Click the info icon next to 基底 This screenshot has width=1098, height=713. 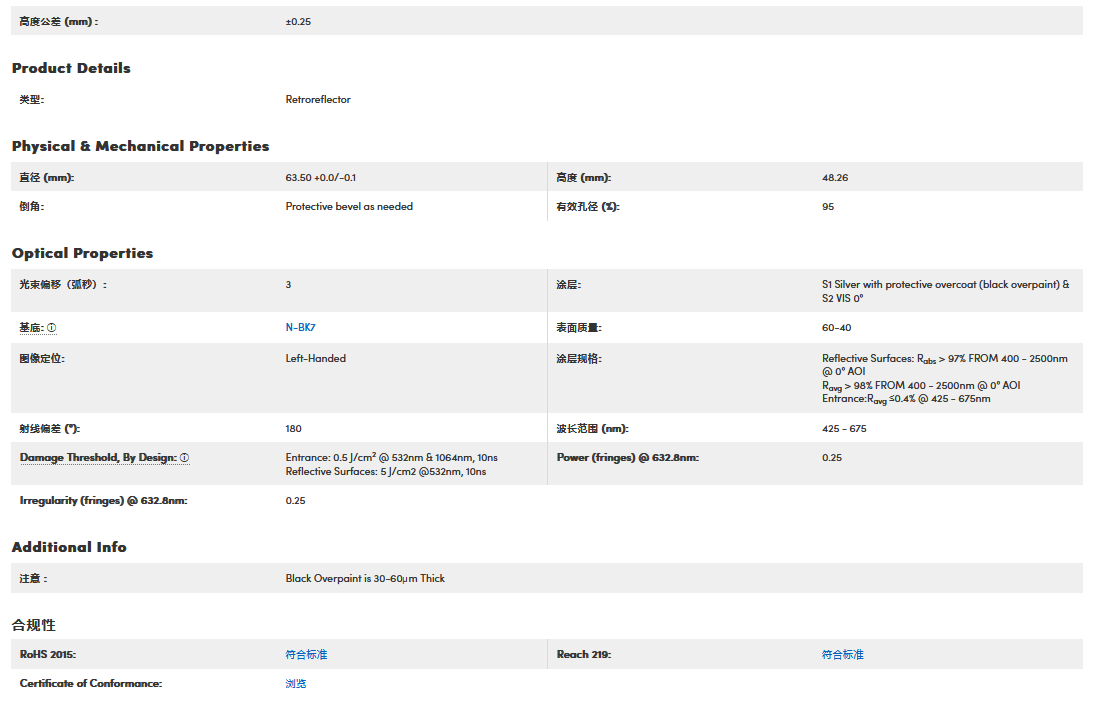pyautogui.click(x=52, y=328)
